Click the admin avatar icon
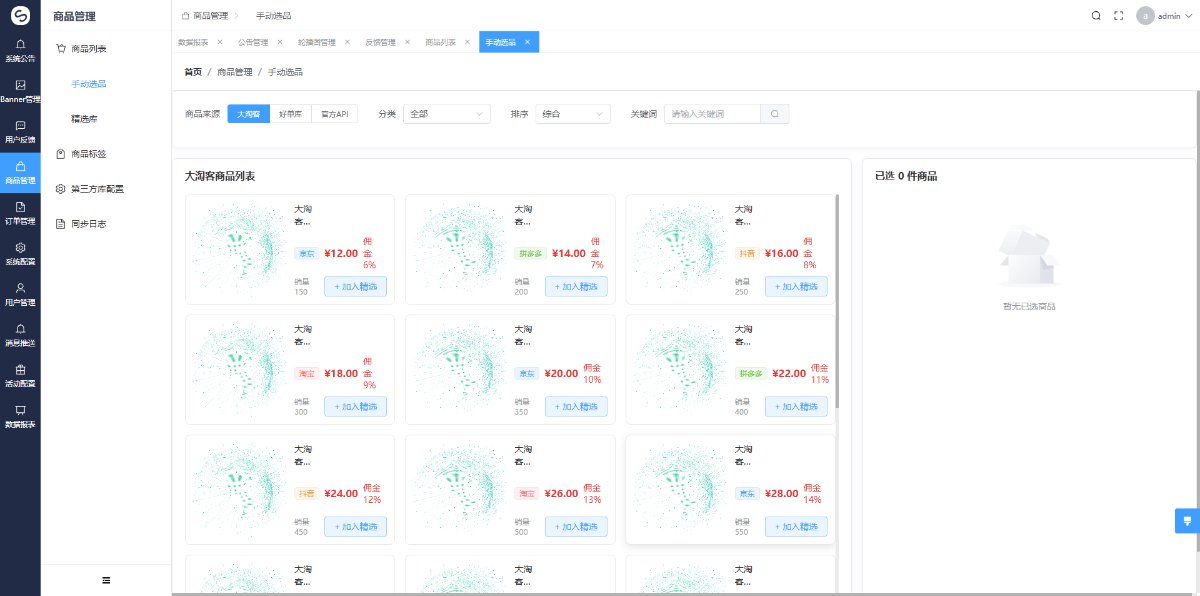This screenshot has width=1200, height=596. click(1145, 16)
